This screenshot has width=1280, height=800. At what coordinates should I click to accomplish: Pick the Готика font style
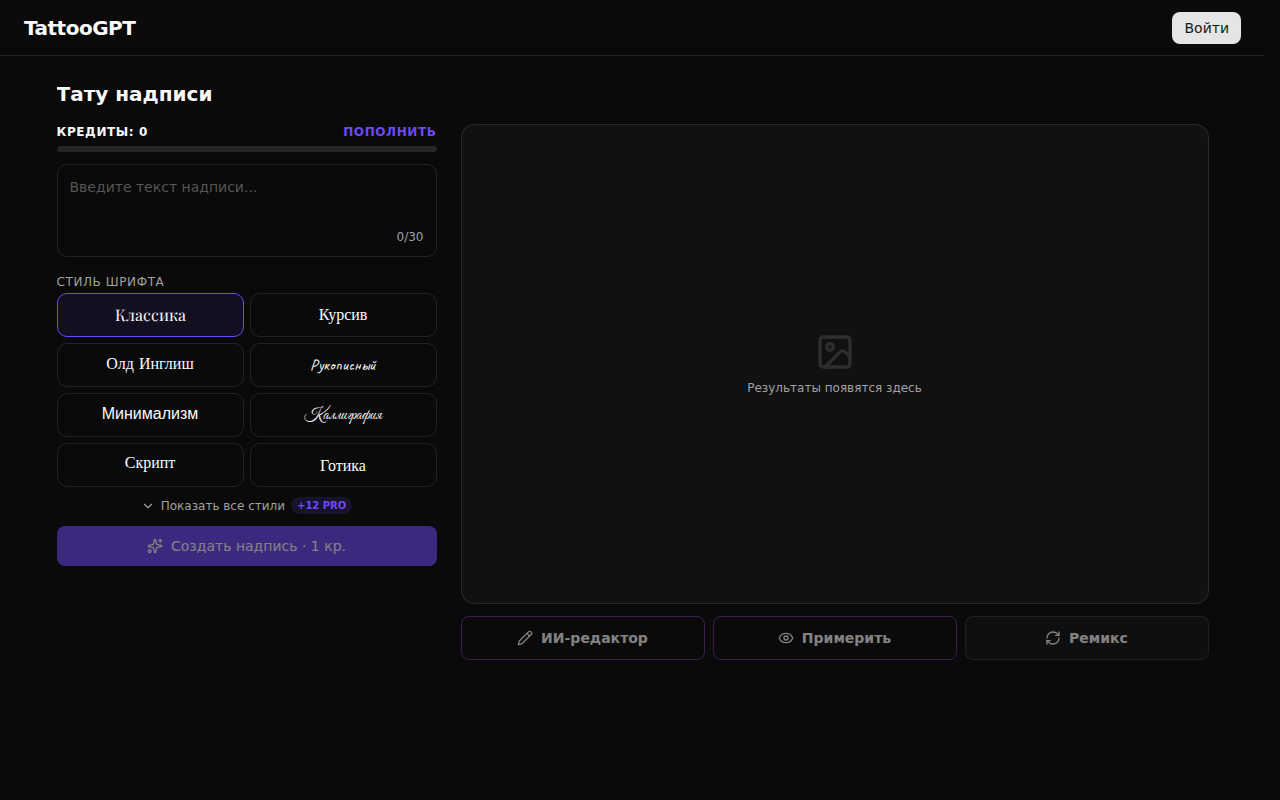[343, 465]
